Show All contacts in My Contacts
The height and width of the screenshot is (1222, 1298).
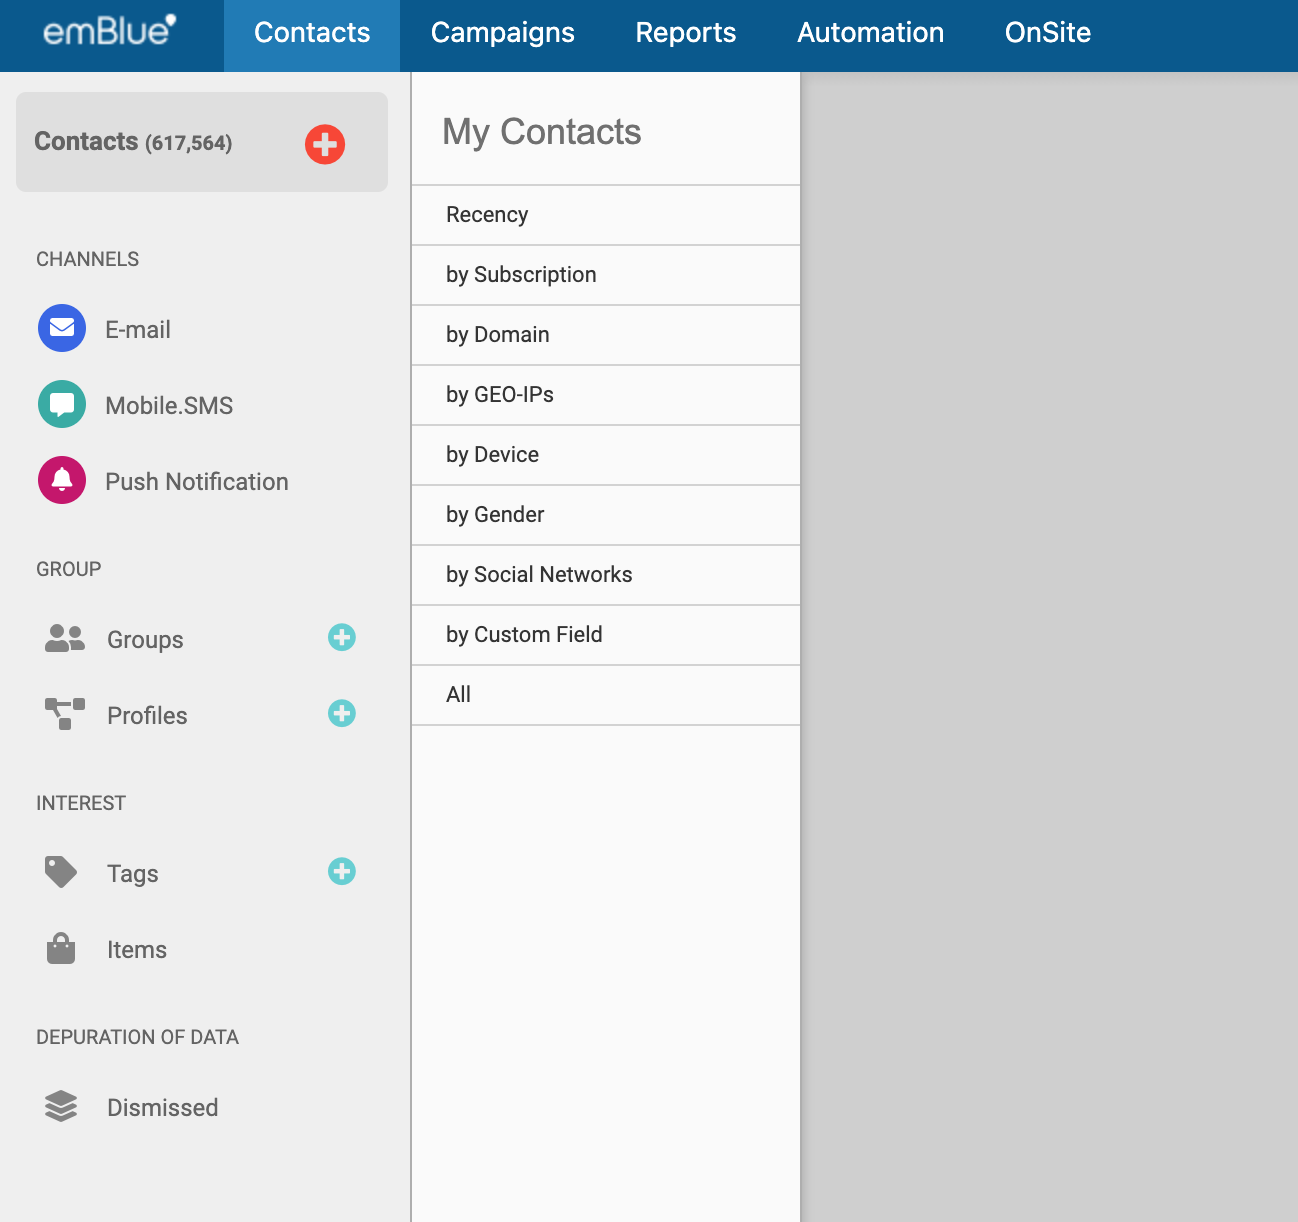tap(459, 695)
